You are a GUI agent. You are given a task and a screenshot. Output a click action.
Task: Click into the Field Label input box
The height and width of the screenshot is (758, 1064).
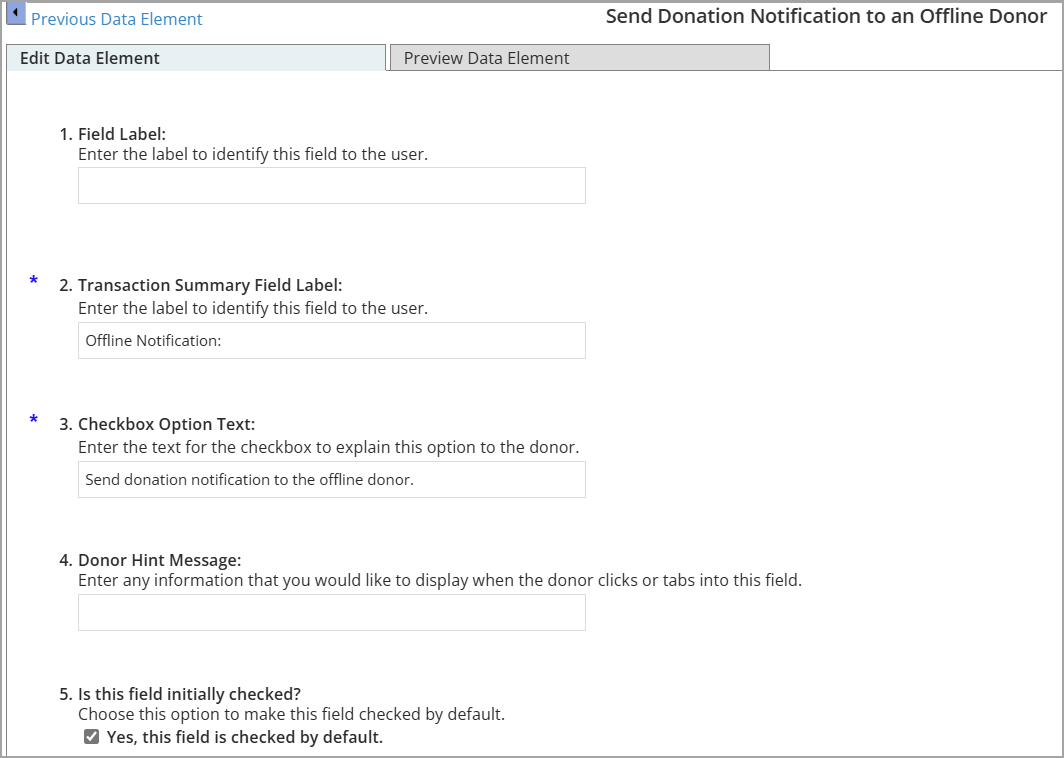[x=332, y=185]
